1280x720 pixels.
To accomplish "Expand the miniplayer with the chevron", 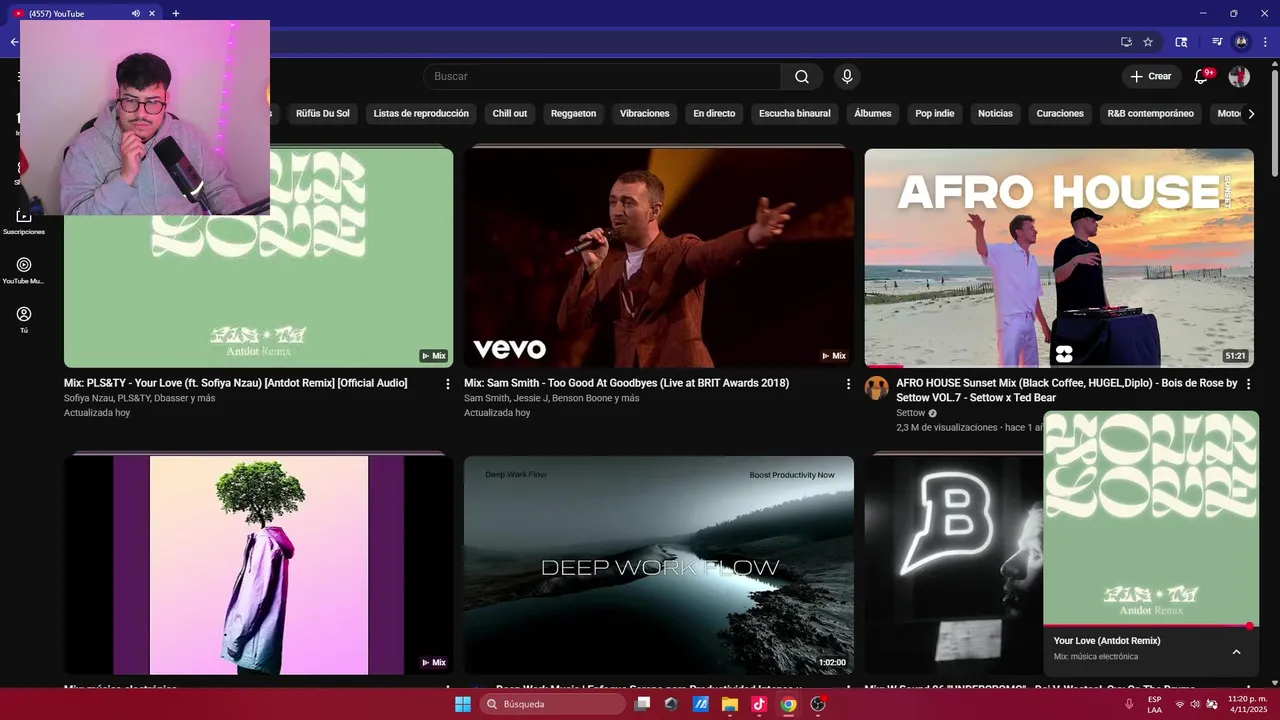I will pyautogui.click(x=1236, y=652).
